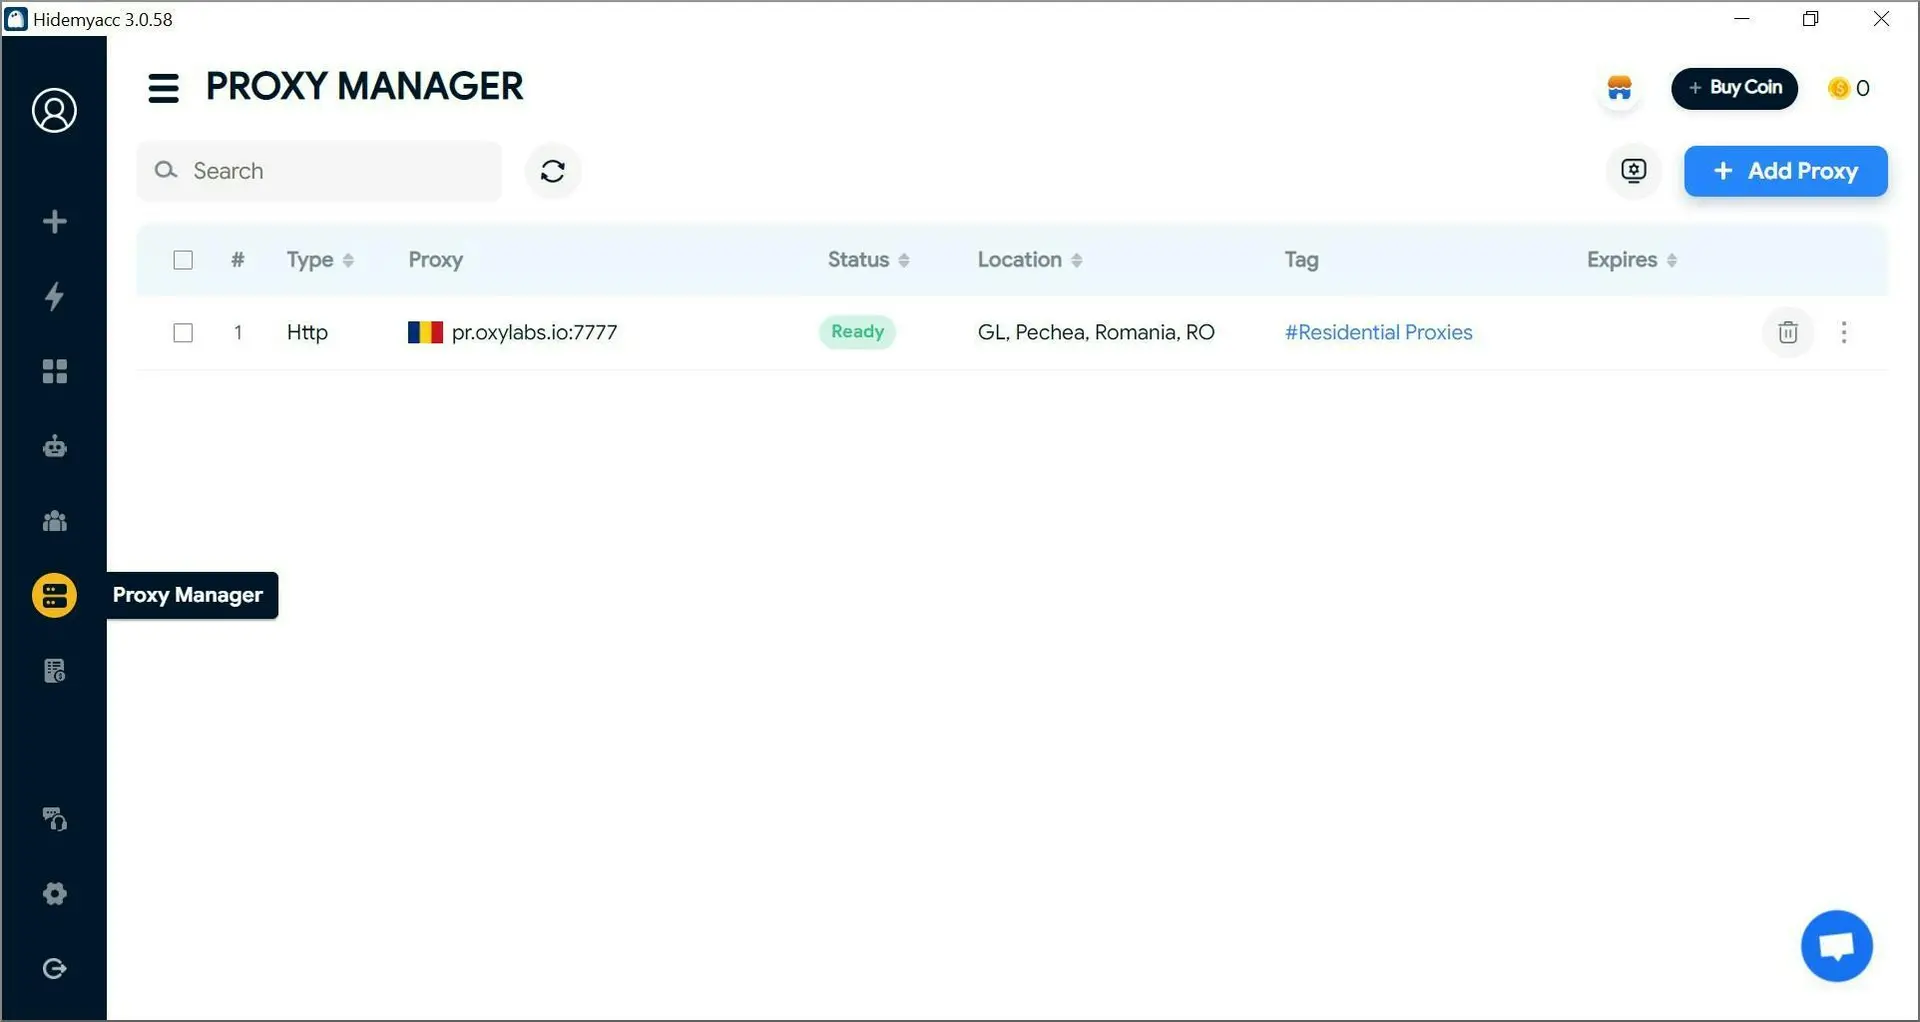Toggle the hamburger menu beside Proxy Manager

point(163,88)
